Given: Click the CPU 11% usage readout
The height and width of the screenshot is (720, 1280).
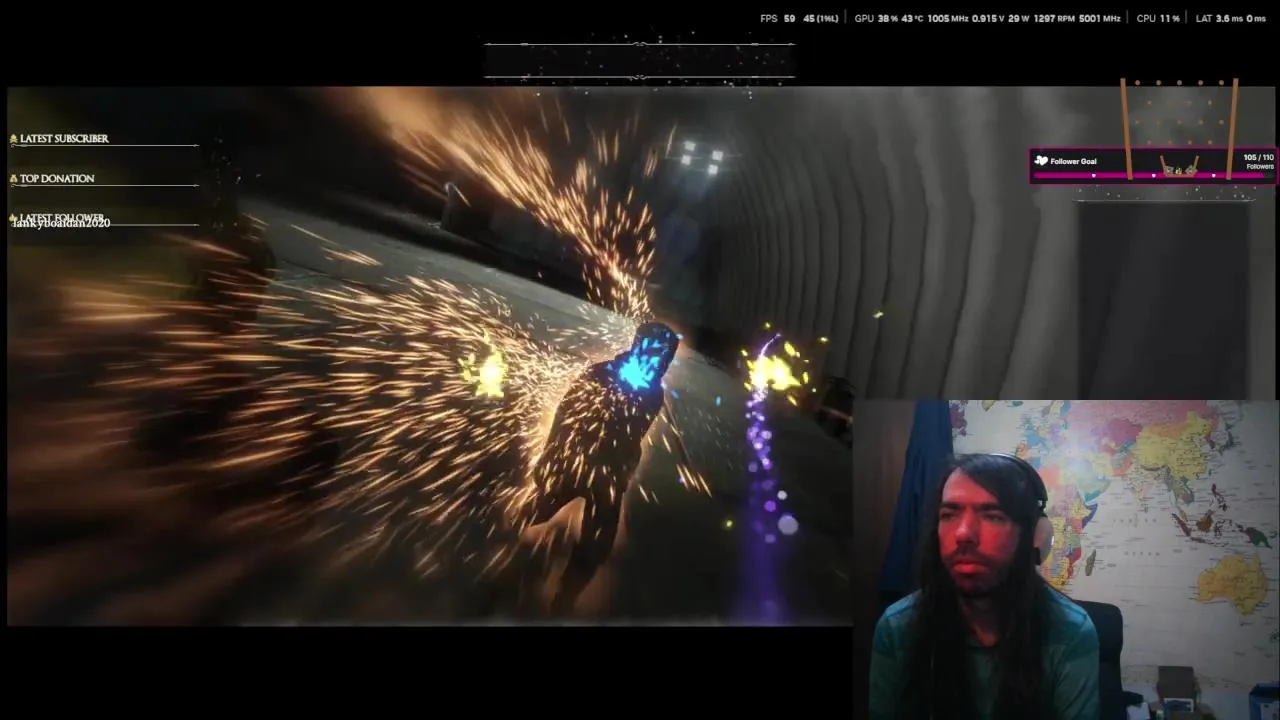Looking at the screenshot, I should (1158, 19).
